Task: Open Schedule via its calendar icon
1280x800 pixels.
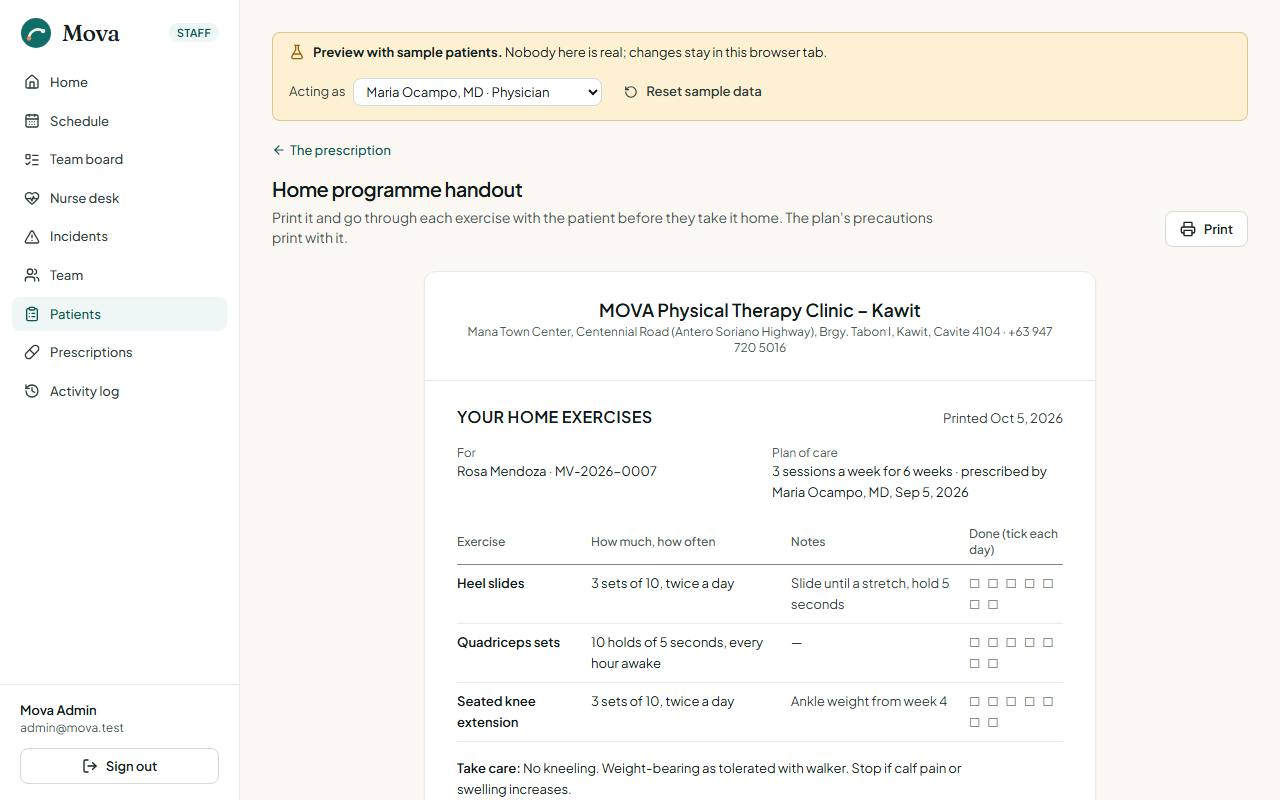Action: (x=32, y=121)
